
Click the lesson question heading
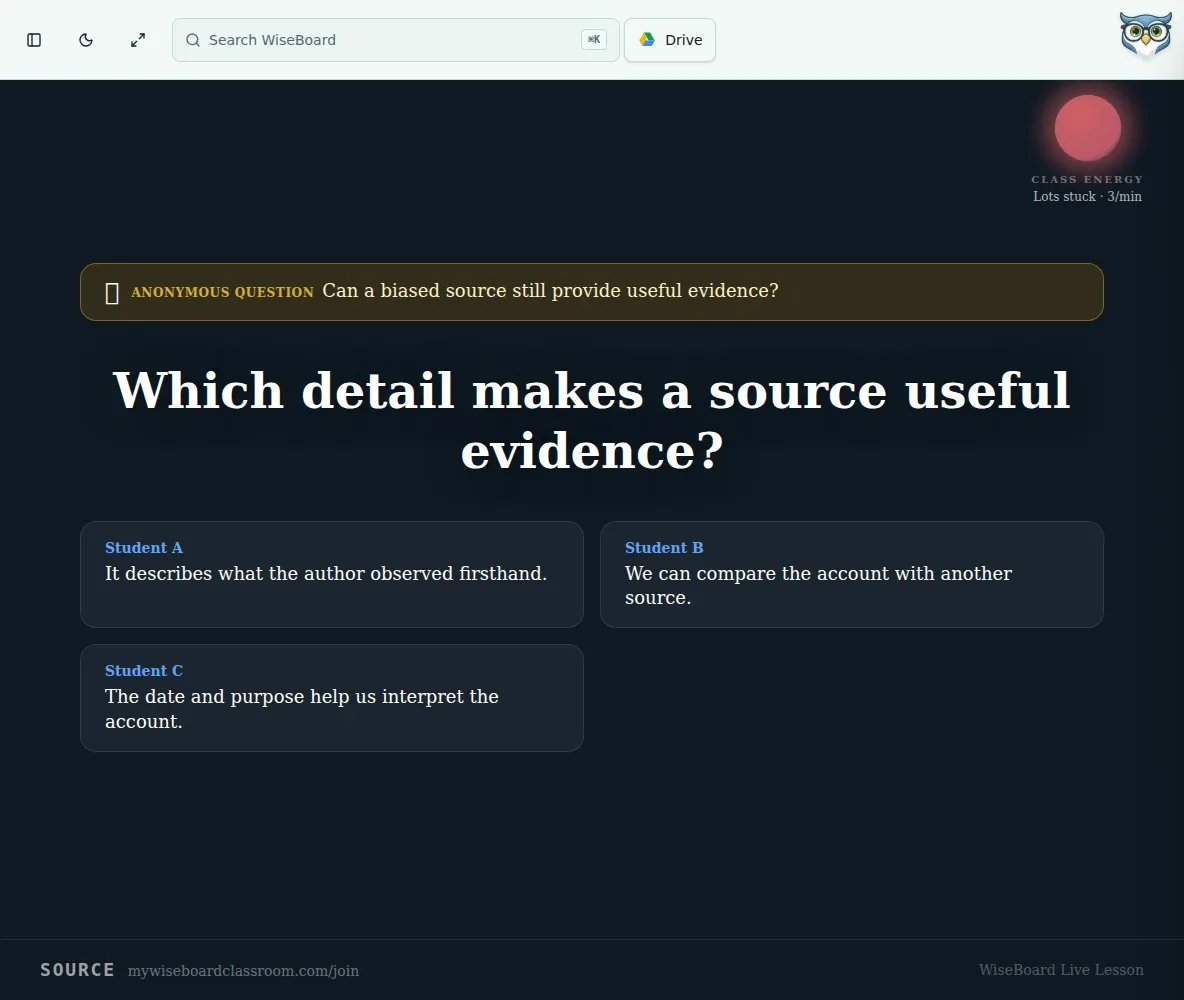coord(592,421)
